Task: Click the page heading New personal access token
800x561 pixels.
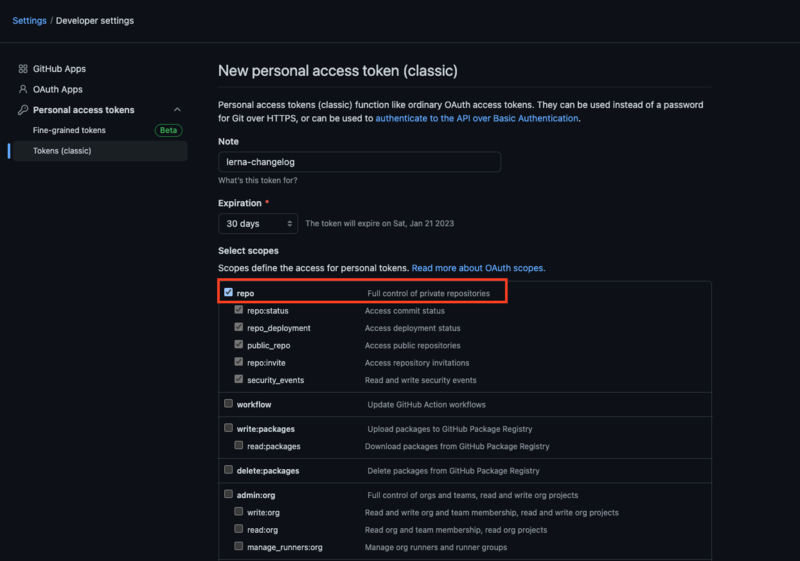Action: pos(338,70)
